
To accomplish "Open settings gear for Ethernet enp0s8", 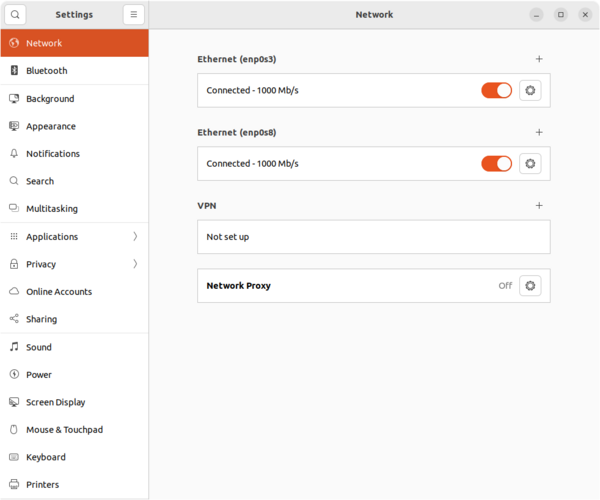I will [530, 164].
